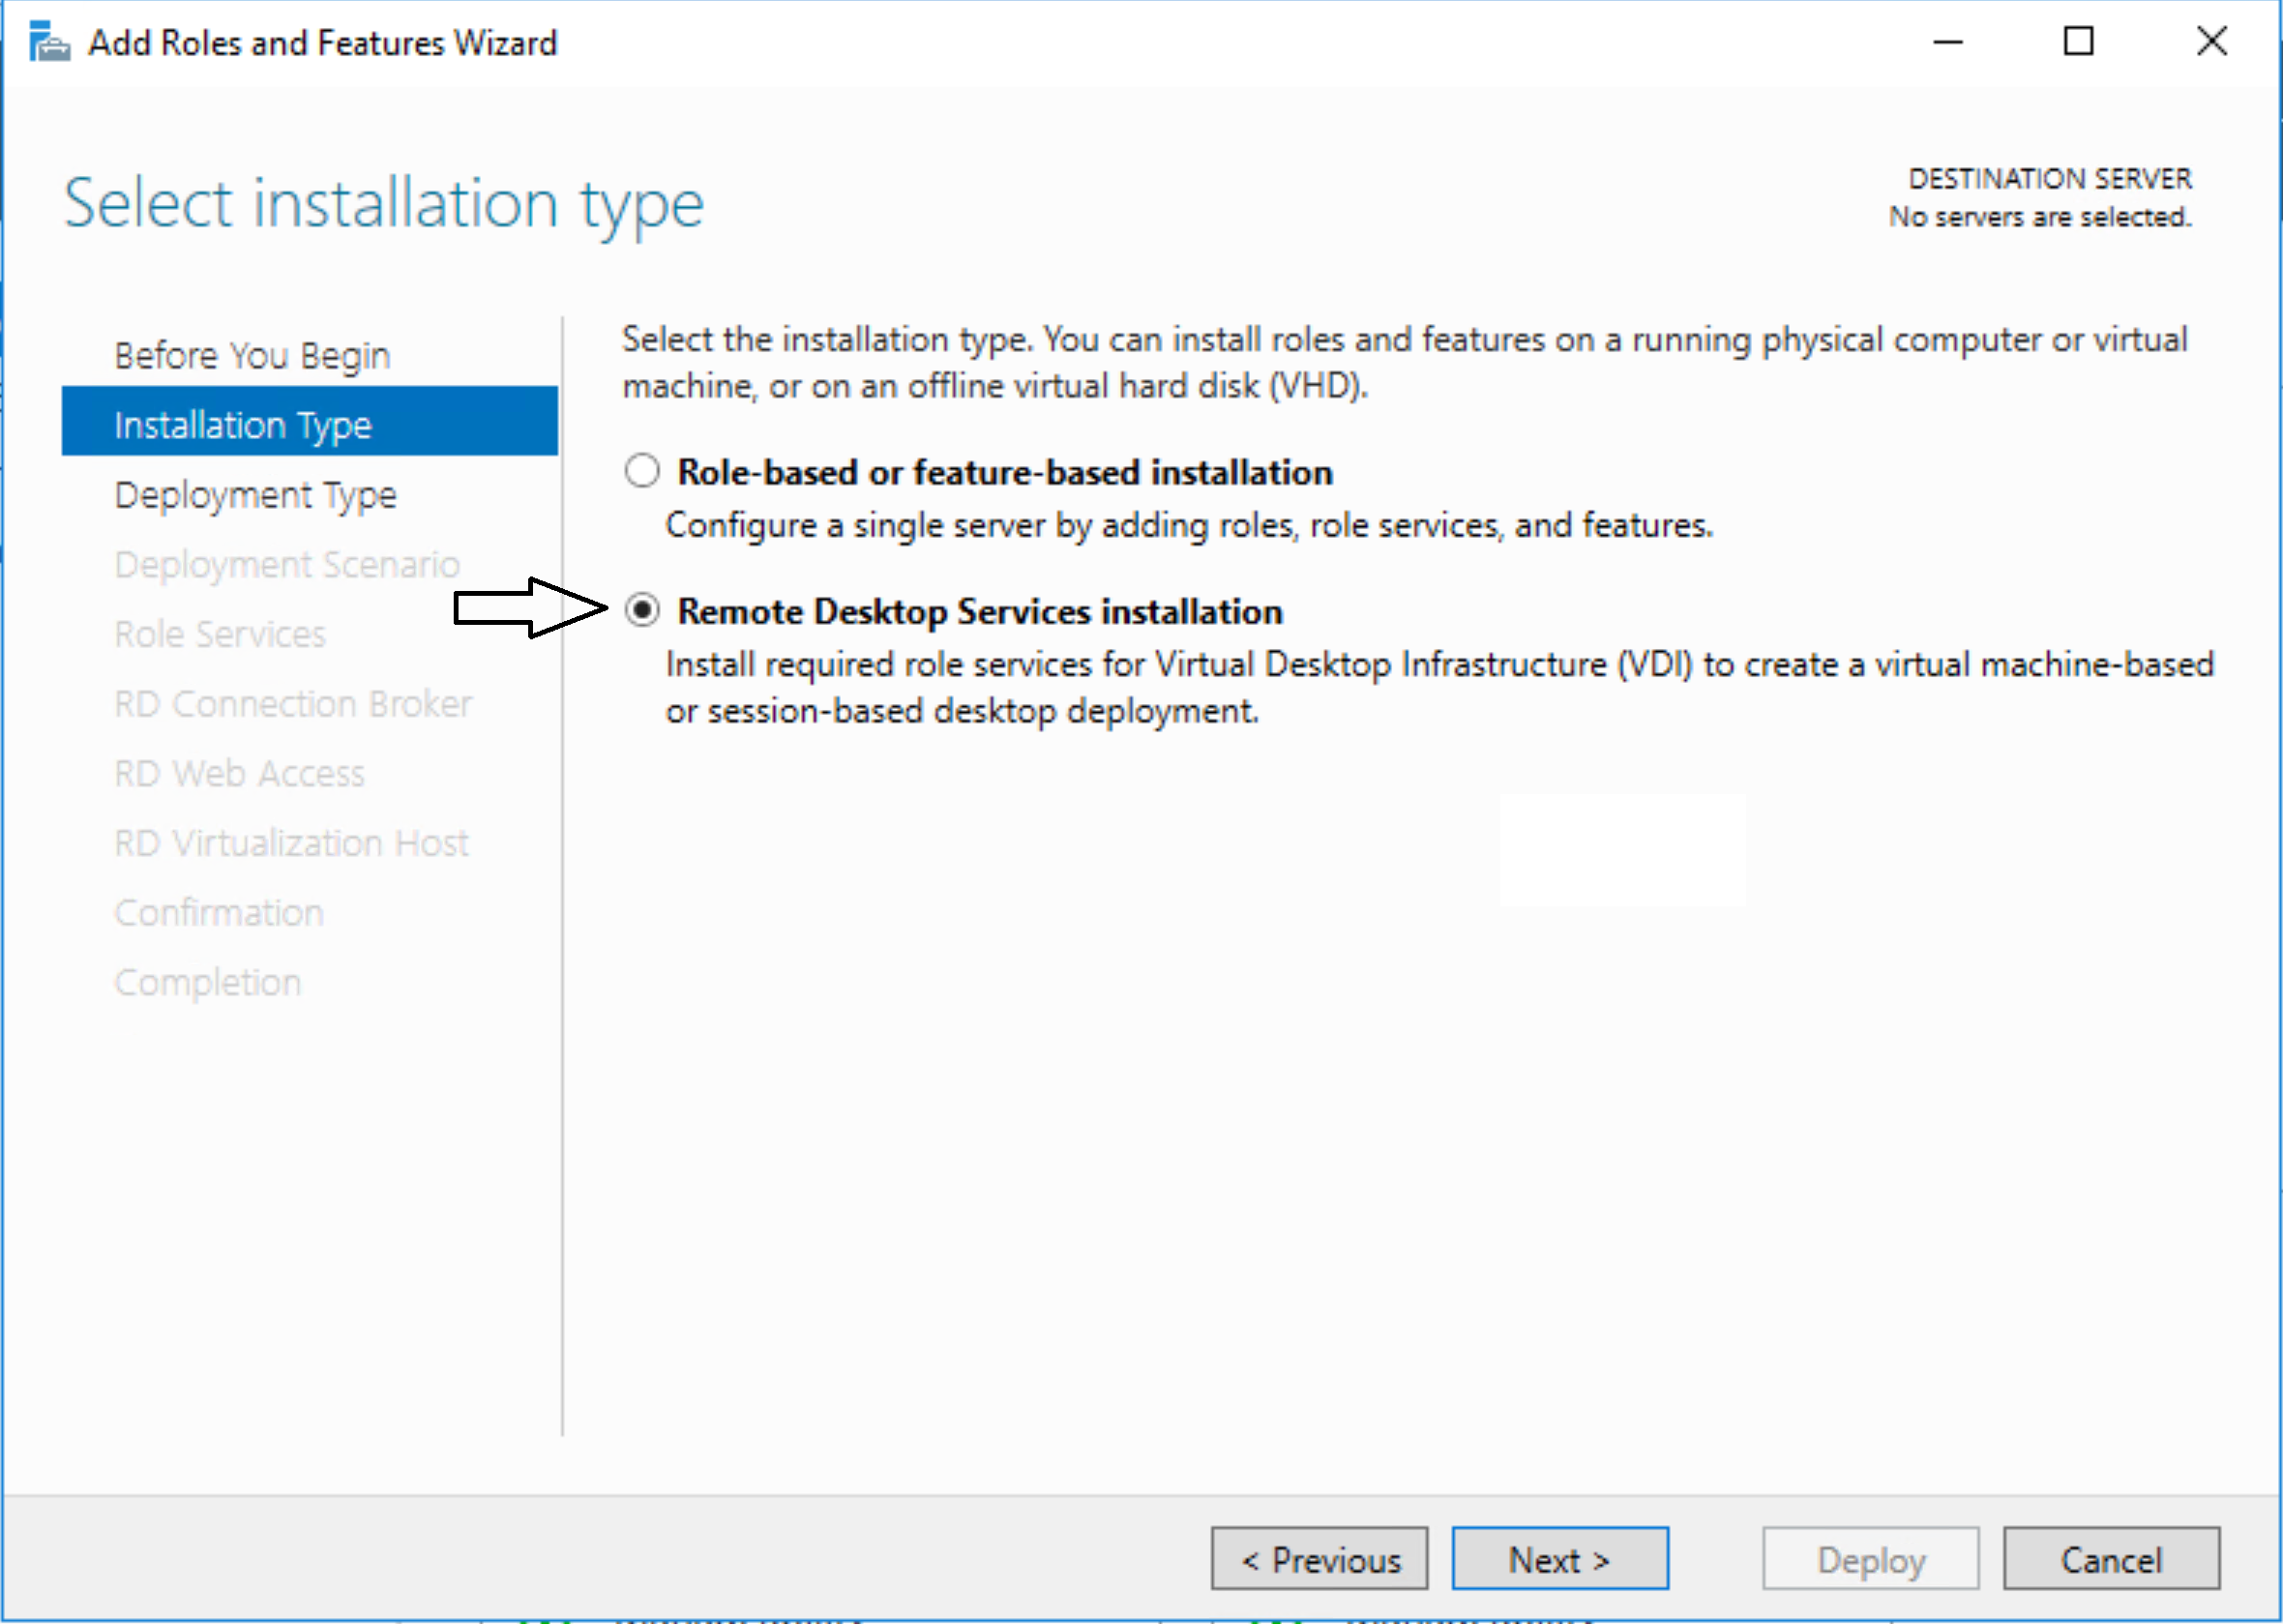
Task: Click the Add Roles wizard title icon
Action: point(48,43)
